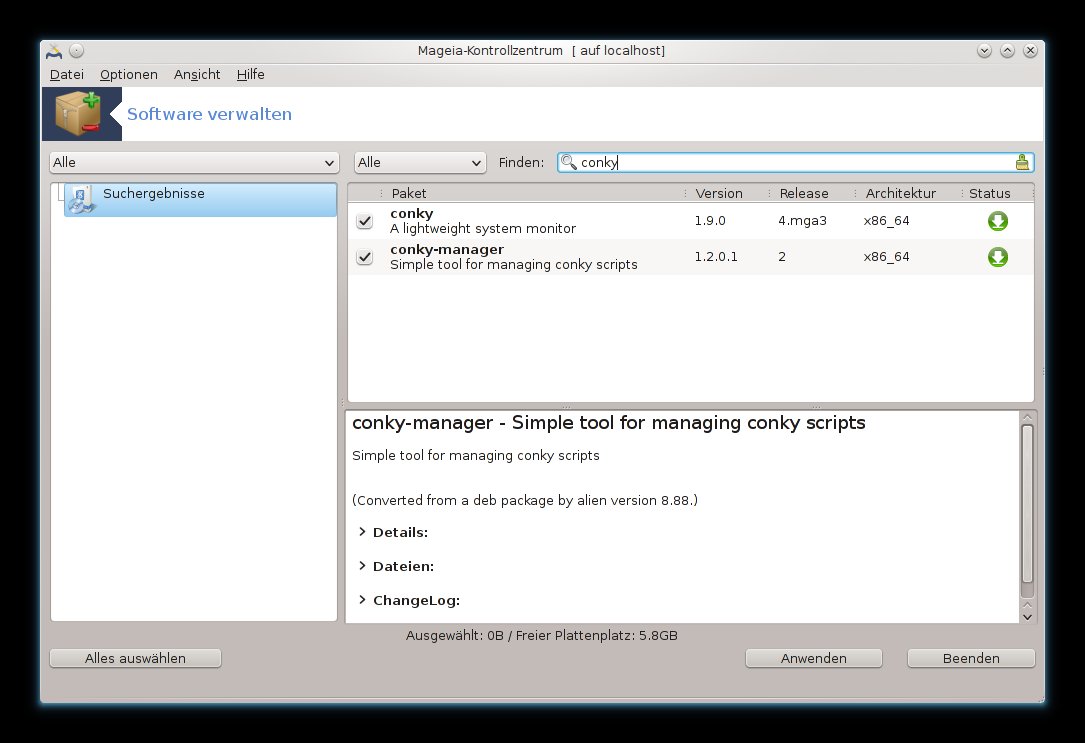Screen dimensions: 1085x743
Task: Open the Datei menu
Action: coord(67,75)
